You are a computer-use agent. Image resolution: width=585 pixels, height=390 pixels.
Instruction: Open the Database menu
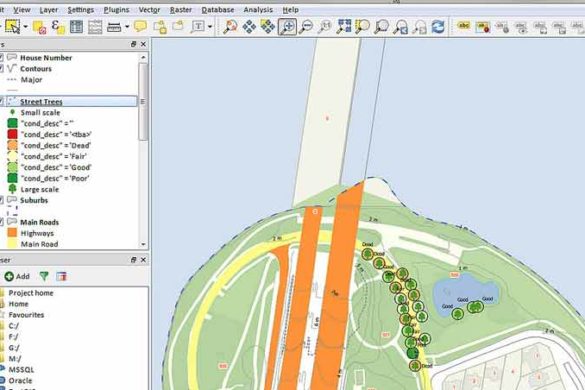pos(218,10)
